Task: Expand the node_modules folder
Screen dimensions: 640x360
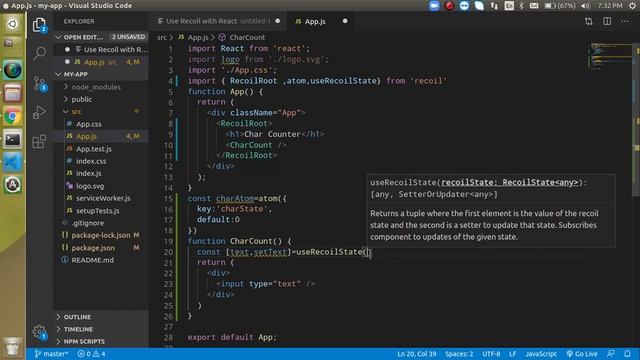Action: pos(96,87)
